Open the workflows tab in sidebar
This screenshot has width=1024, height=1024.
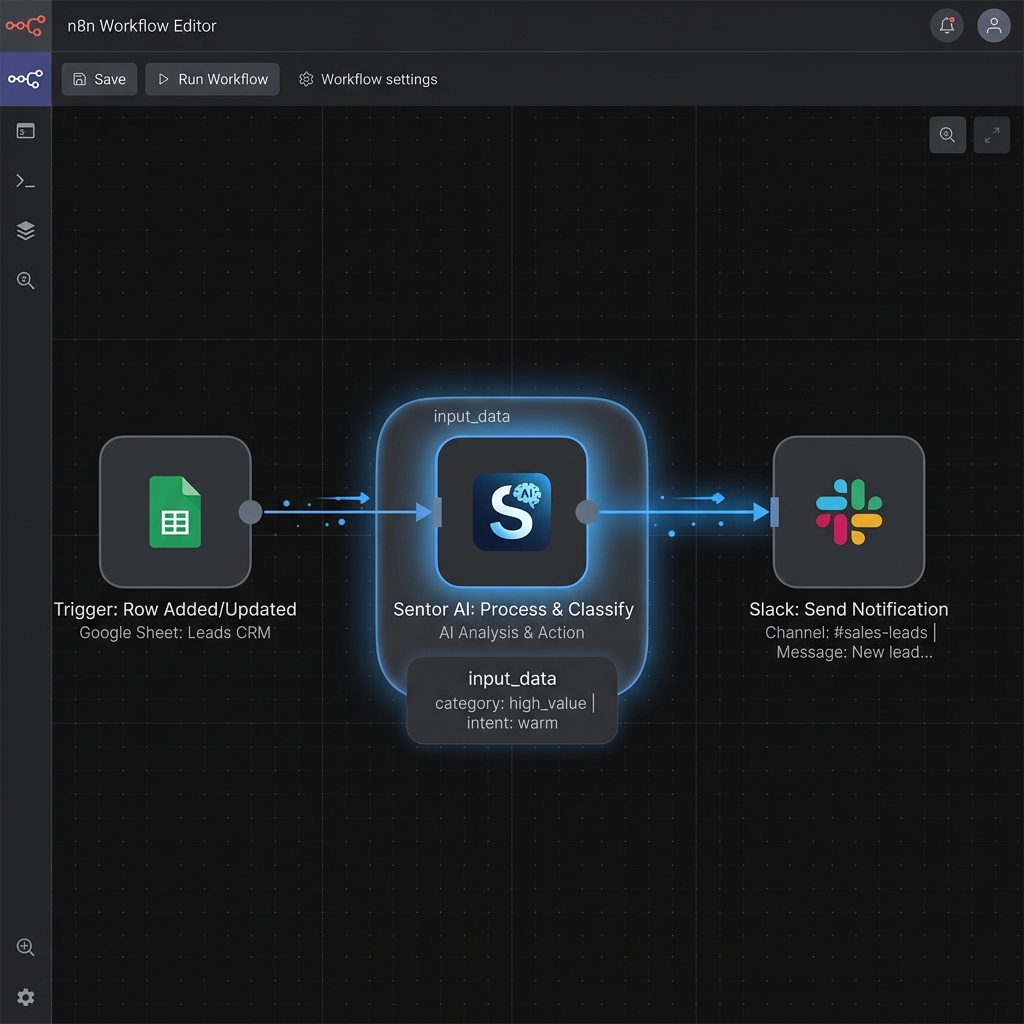point(25,79)
